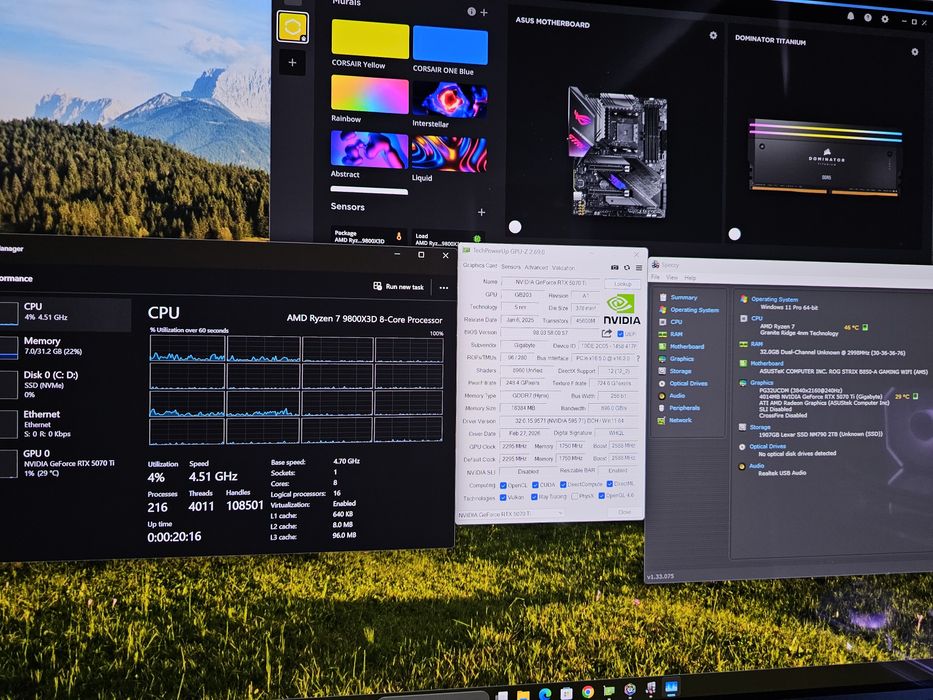This screenshot has height=700, width=933.
Task: Open Microsoft Edge from the taskbar
Action: coord(544,693)
